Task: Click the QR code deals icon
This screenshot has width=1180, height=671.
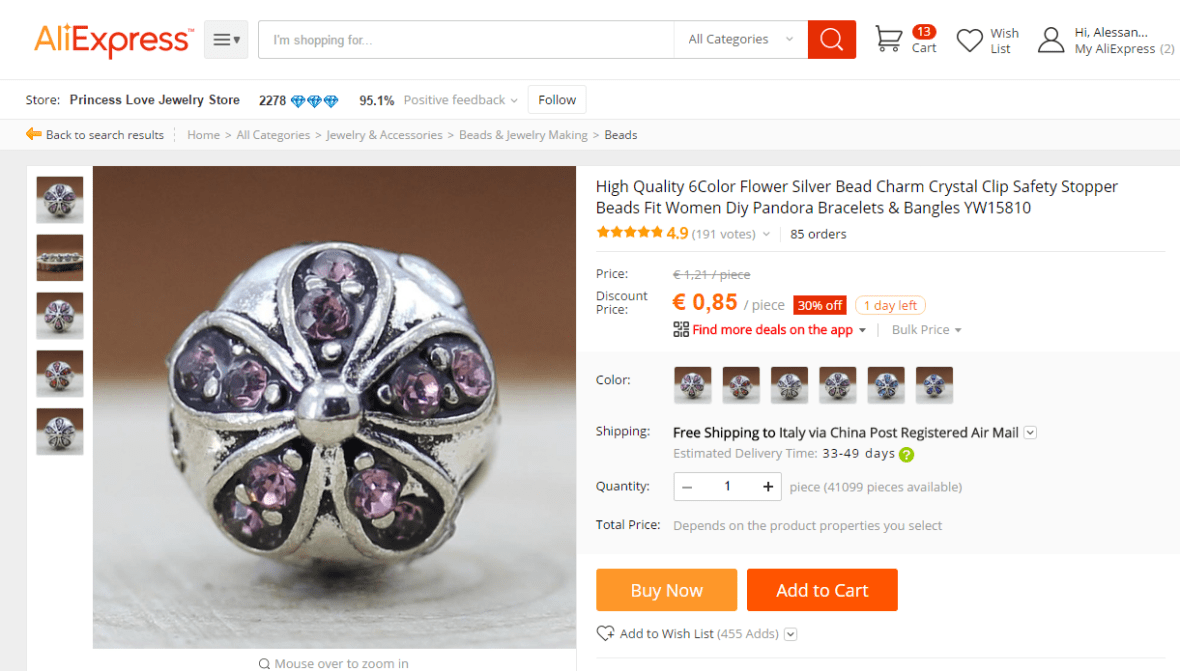Action: [x=681, y=330]
